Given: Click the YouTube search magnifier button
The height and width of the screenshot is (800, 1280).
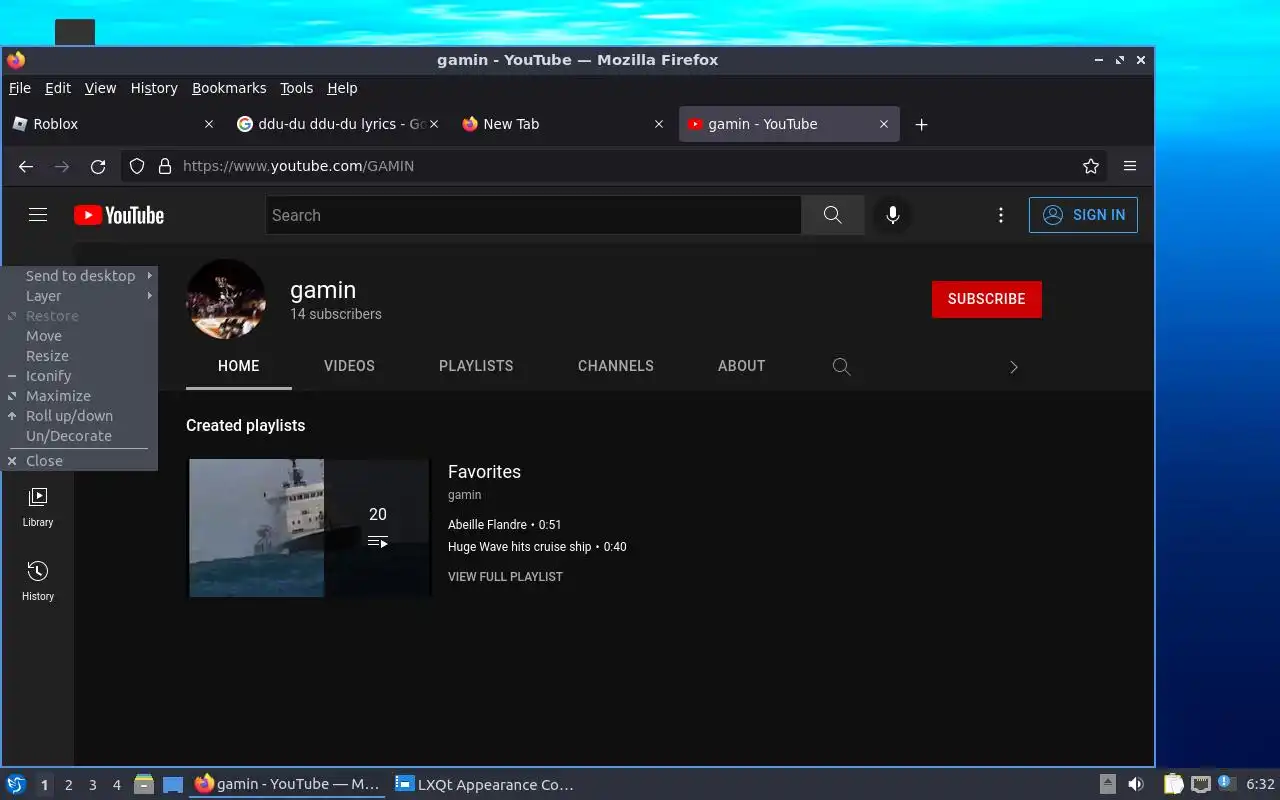Looking at the screenshot, I should tap(832, 215).
